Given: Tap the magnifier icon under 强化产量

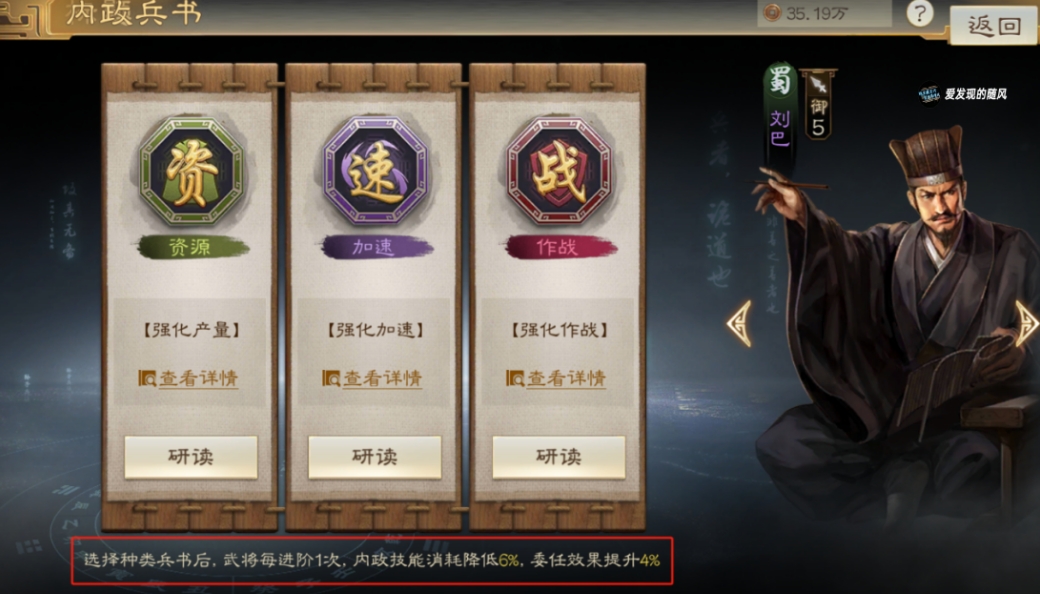Looking at the screenshot, I should click(x=147, y=379).
